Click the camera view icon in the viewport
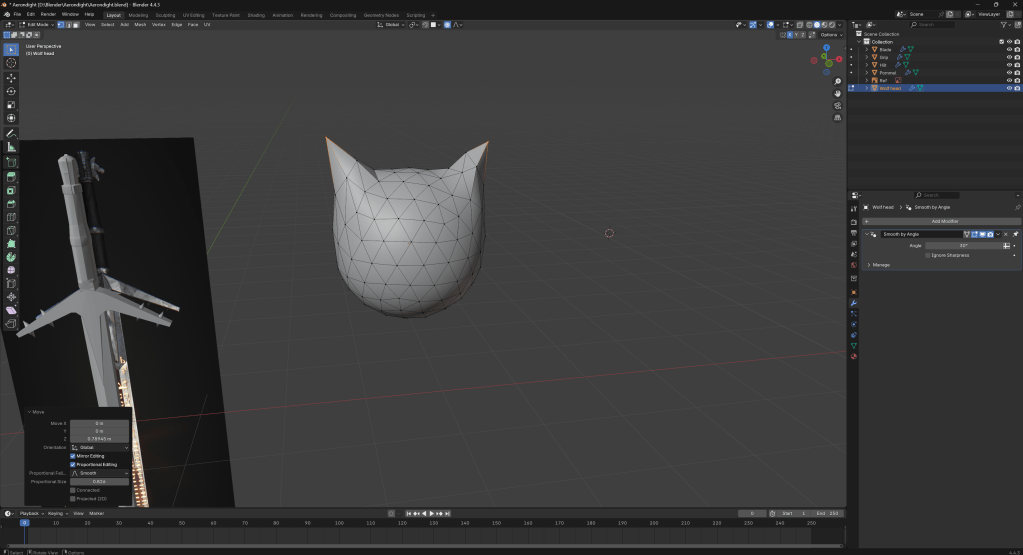Image resolution: width=1023 pixels, height=555 pixels. tap(838, 106)
